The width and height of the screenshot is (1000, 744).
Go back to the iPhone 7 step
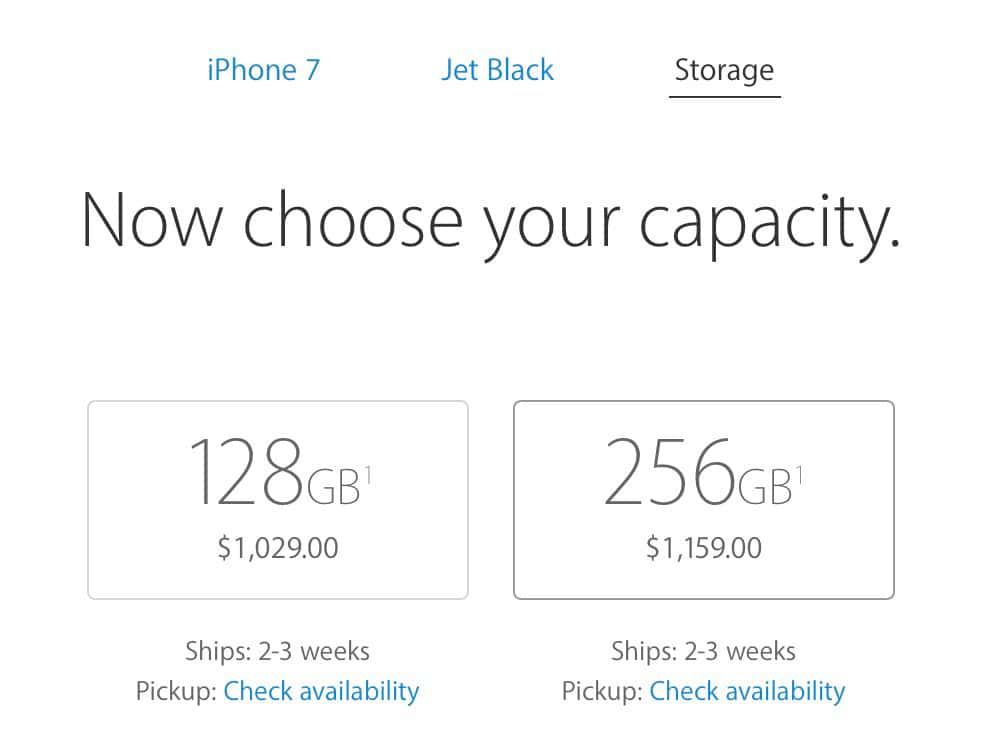tap(263, 70)
